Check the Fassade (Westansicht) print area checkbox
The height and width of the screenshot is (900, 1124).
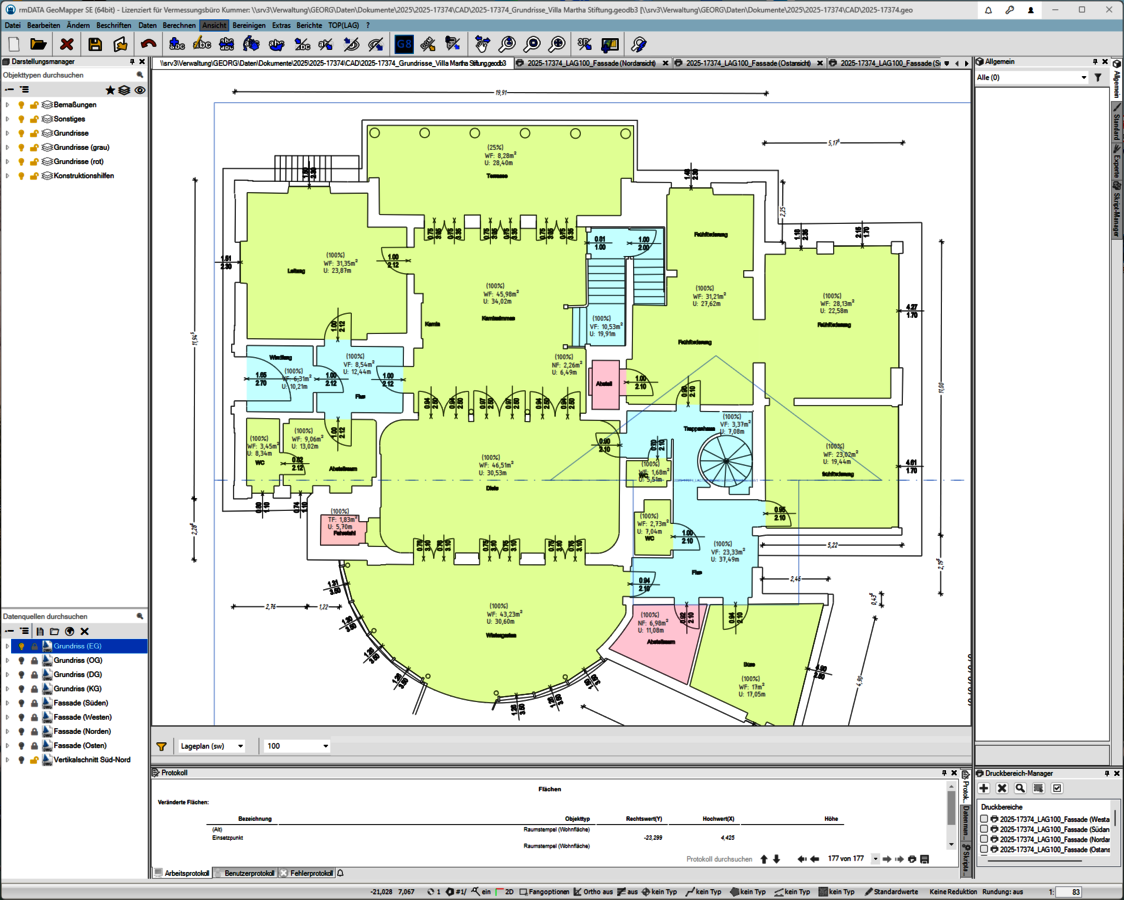click(984, 819)
